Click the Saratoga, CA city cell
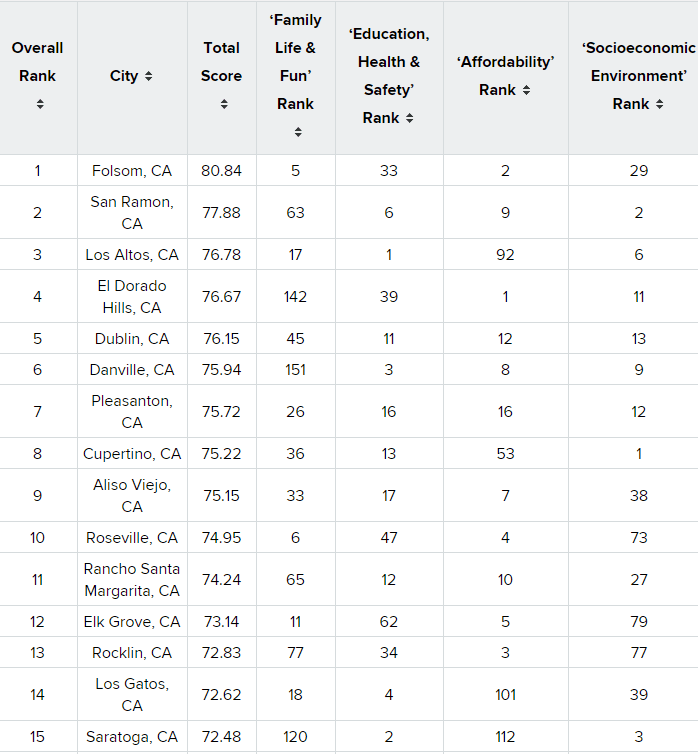 [x=132, y=737]
